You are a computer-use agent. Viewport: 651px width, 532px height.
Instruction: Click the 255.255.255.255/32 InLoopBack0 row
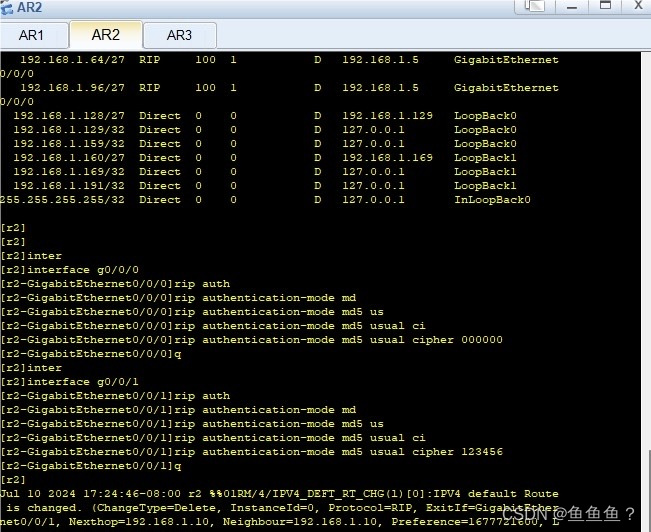(265, 200)
